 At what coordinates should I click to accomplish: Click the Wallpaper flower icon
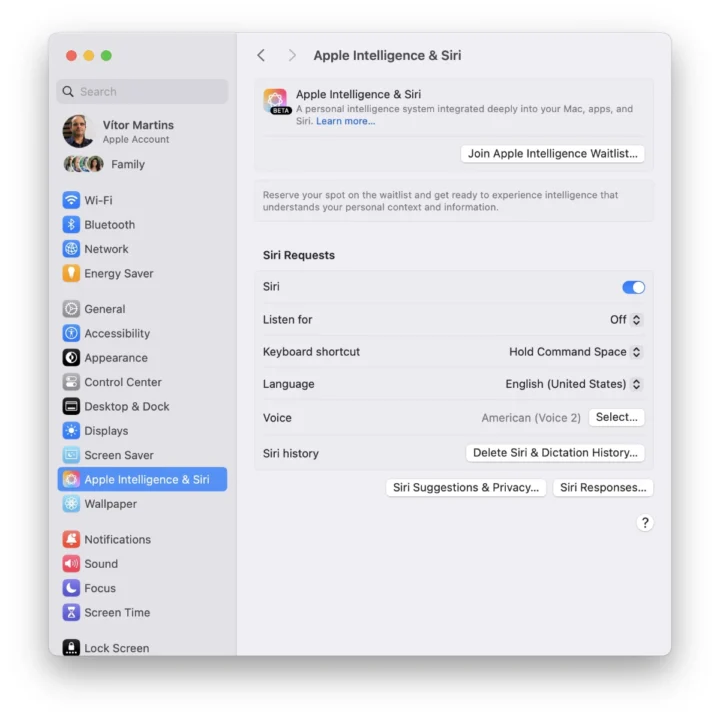coord(71,503)
